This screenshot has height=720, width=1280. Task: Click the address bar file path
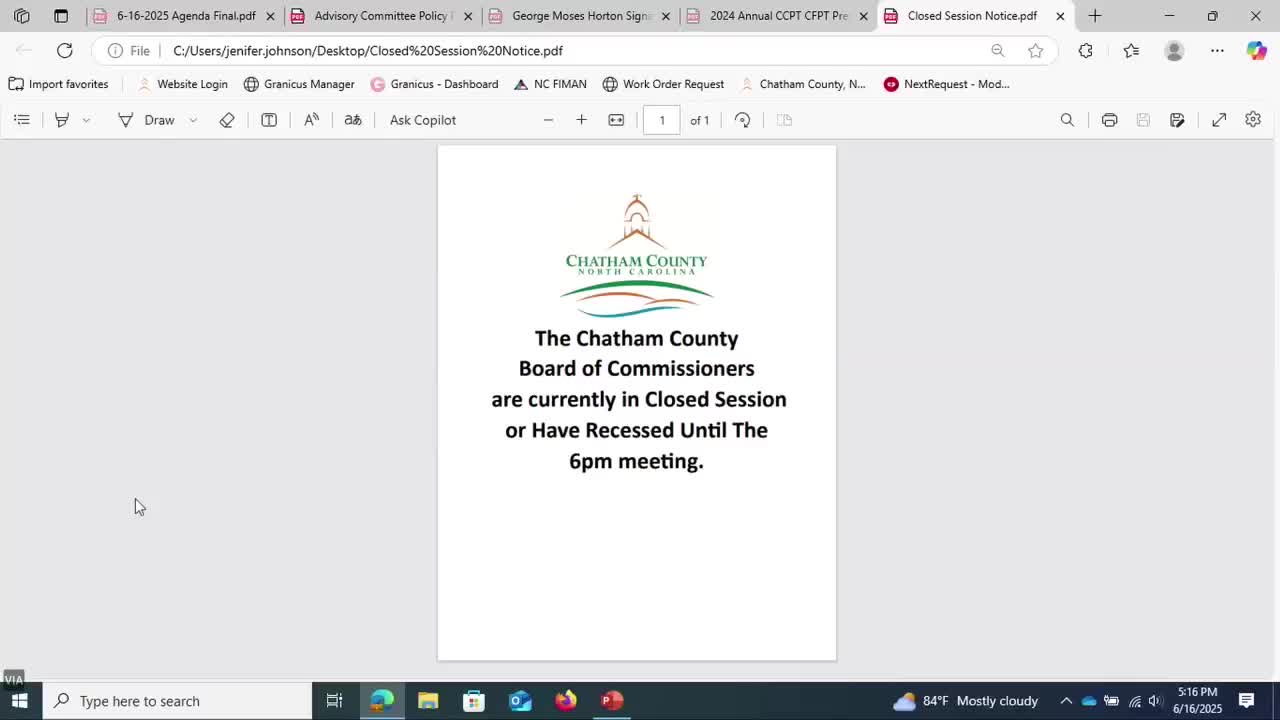[x=368, y=50]
